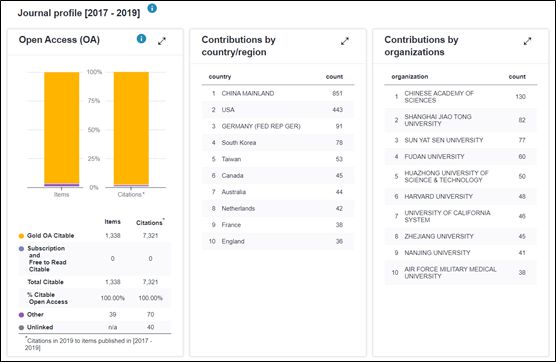Select Subscription and Free to Read legend dot
Viewport: 556px width, 362px height.
(21, 249)
